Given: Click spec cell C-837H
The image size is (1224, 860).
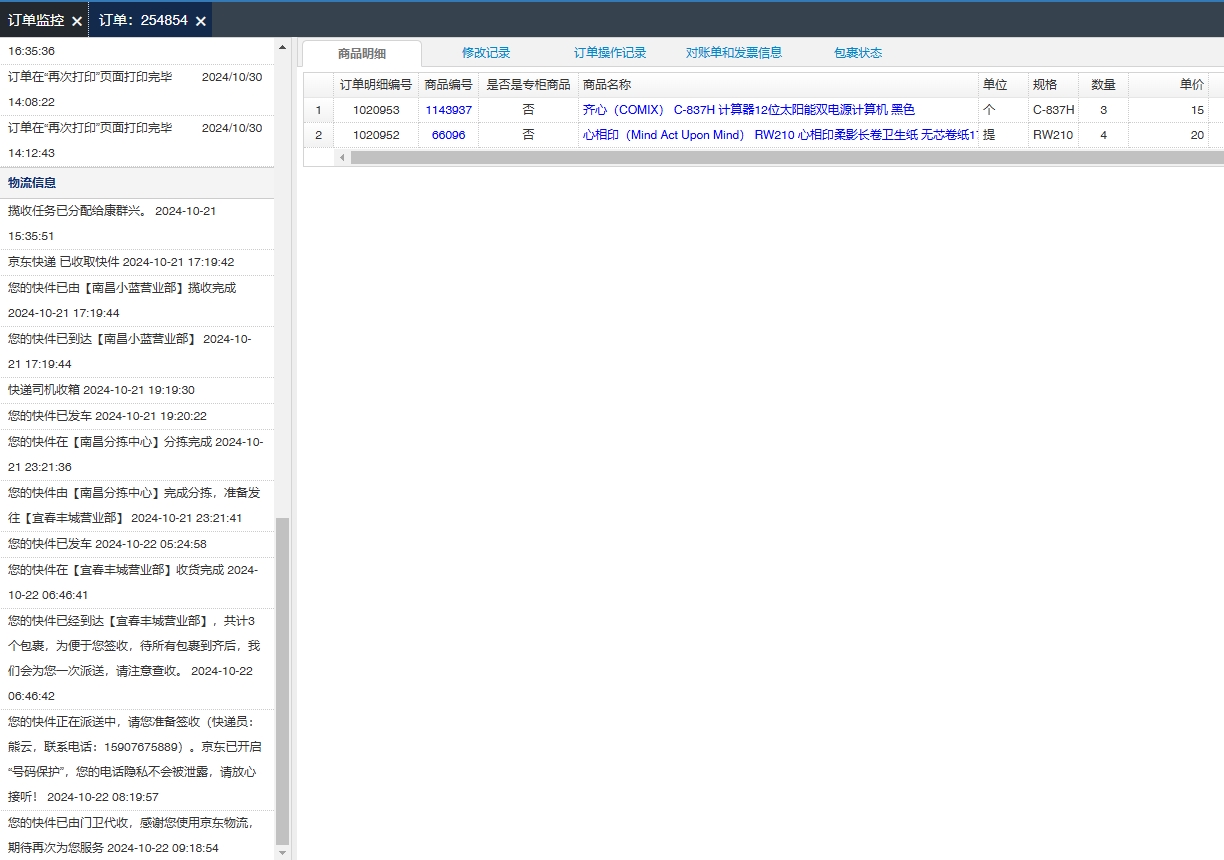Looking at the screenshot, I should (x=1053, y=110).
